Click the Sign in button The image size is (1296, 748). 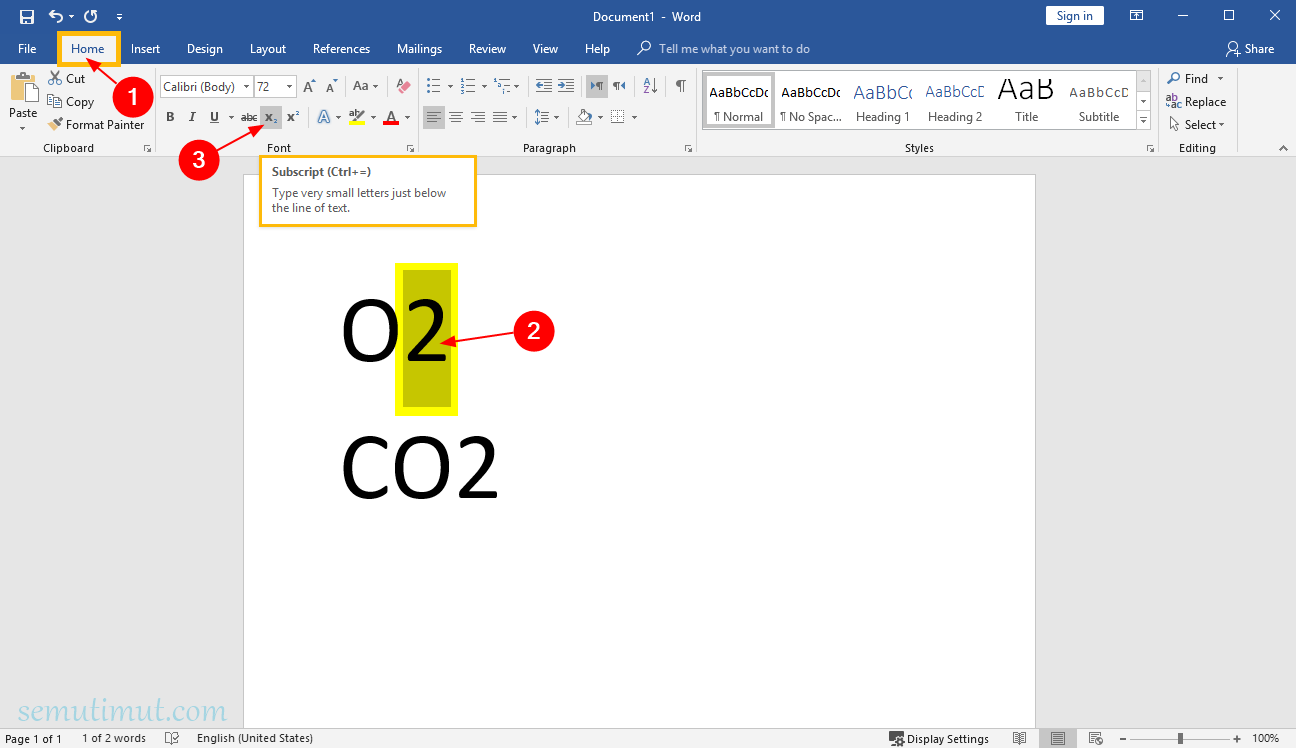point(1075,16)
